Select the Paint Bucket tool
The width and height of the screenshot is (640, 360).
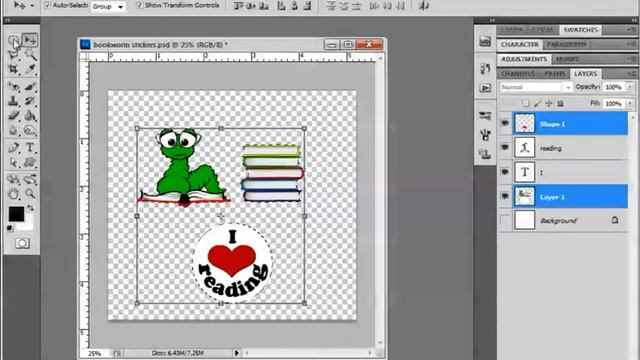click(x=30, y=116)
